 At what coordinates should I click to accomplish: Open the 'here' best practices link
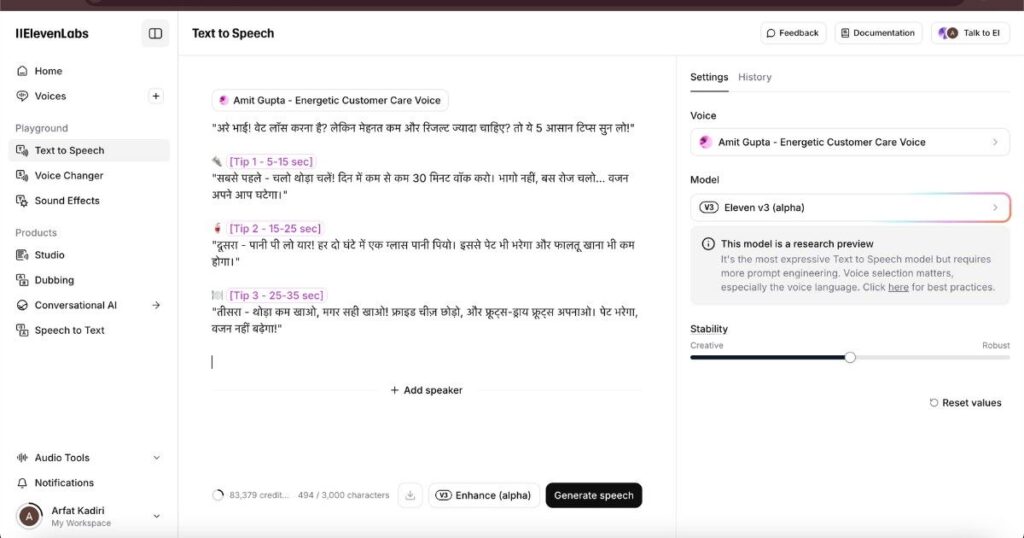(898, 287)
